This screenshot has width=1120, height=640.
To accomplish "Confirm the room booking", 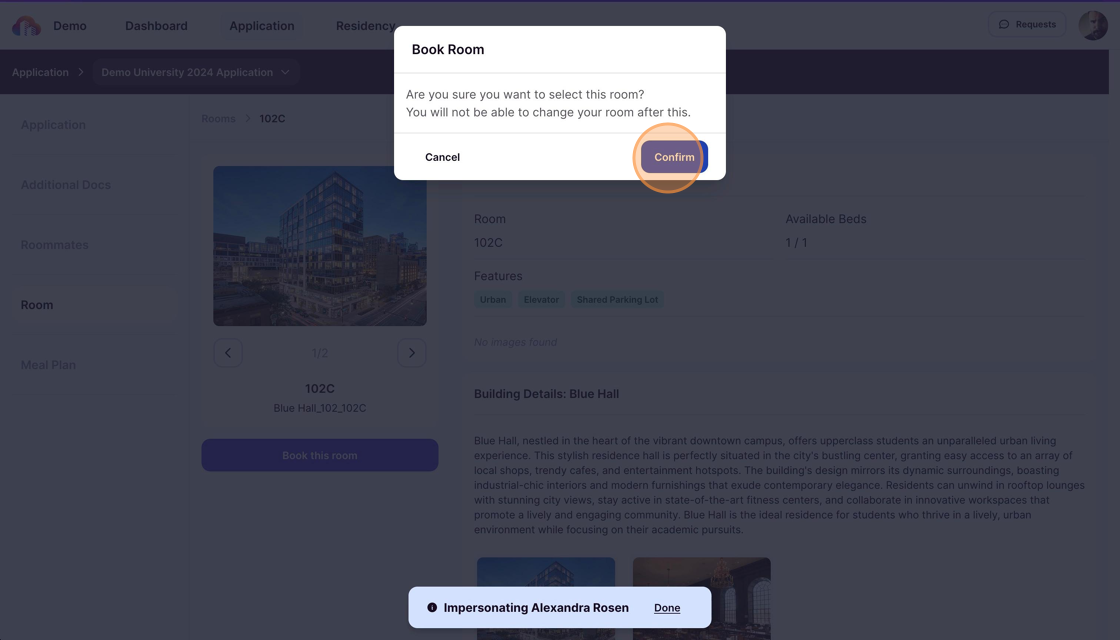I will pyautogui.click(x=672, y=157).
